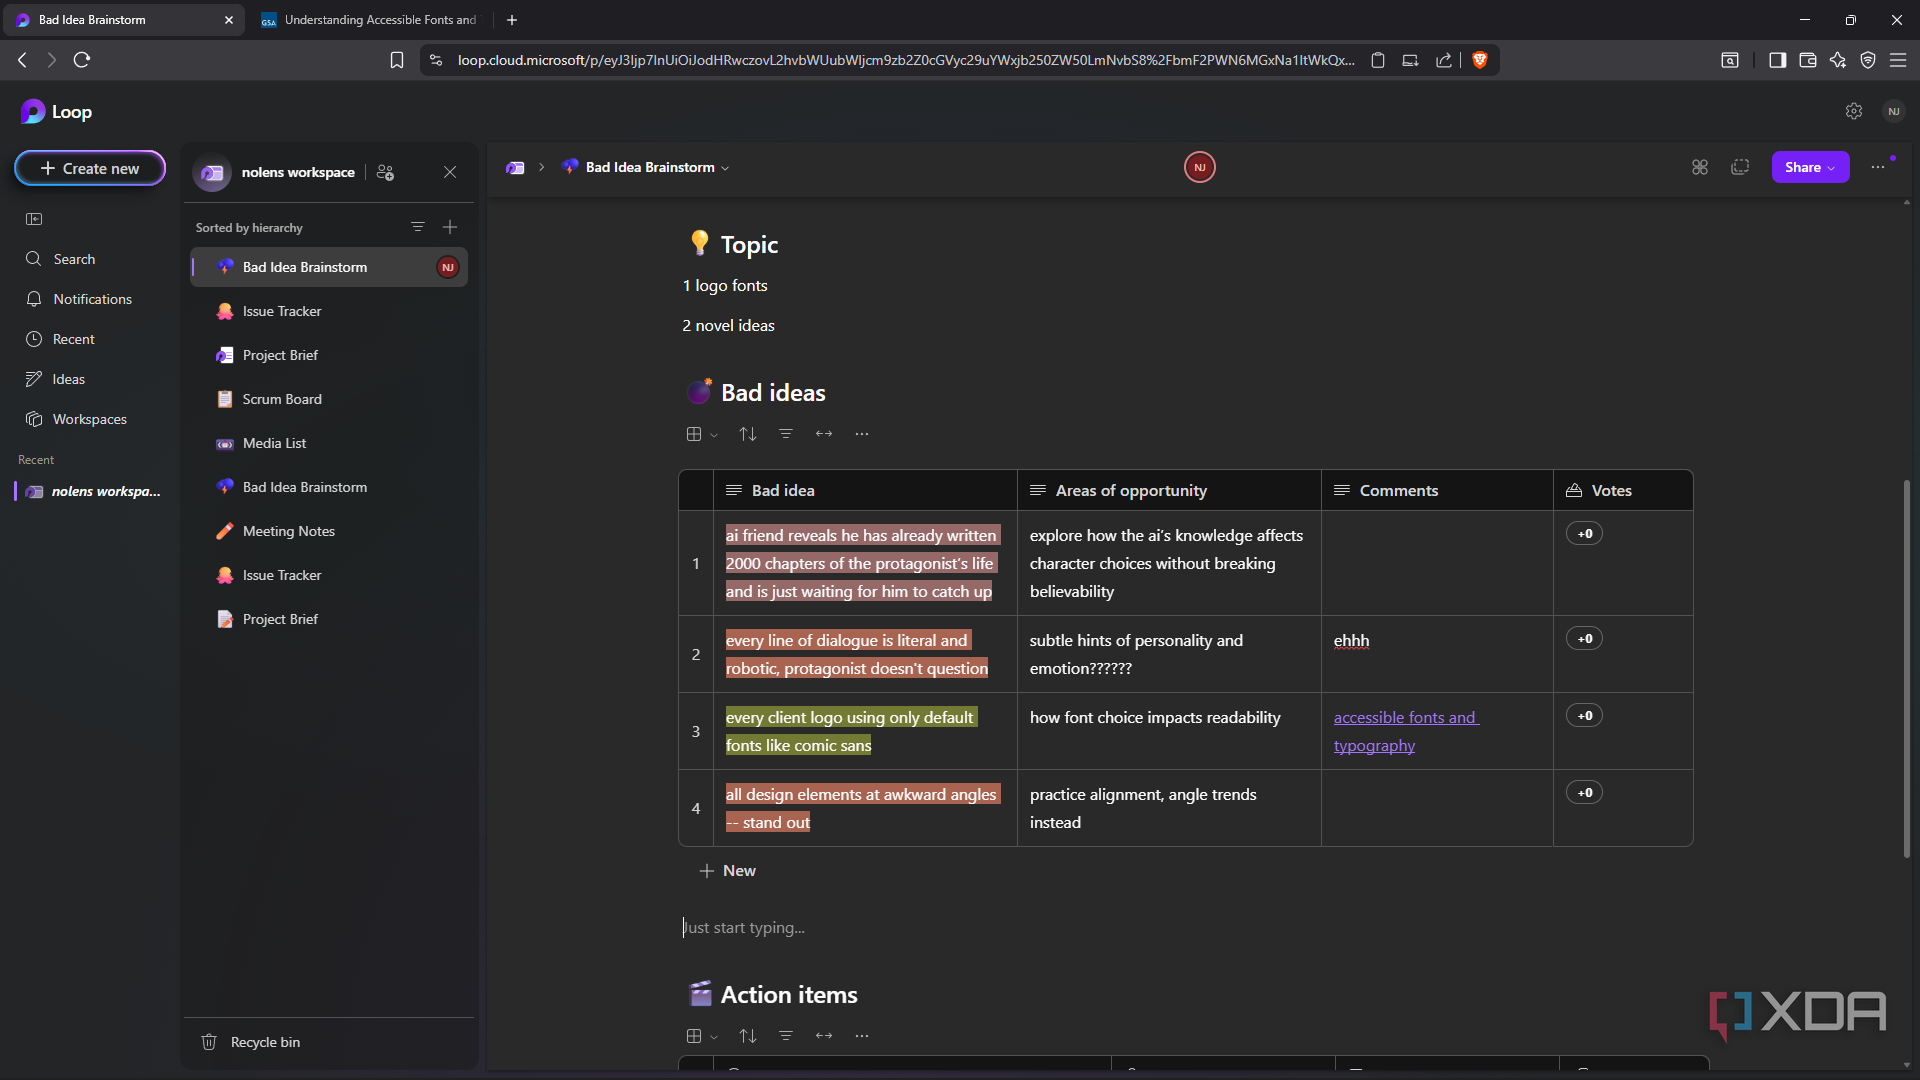
Task: Add a new page with plus icon
Action: [x=450, y=227]
